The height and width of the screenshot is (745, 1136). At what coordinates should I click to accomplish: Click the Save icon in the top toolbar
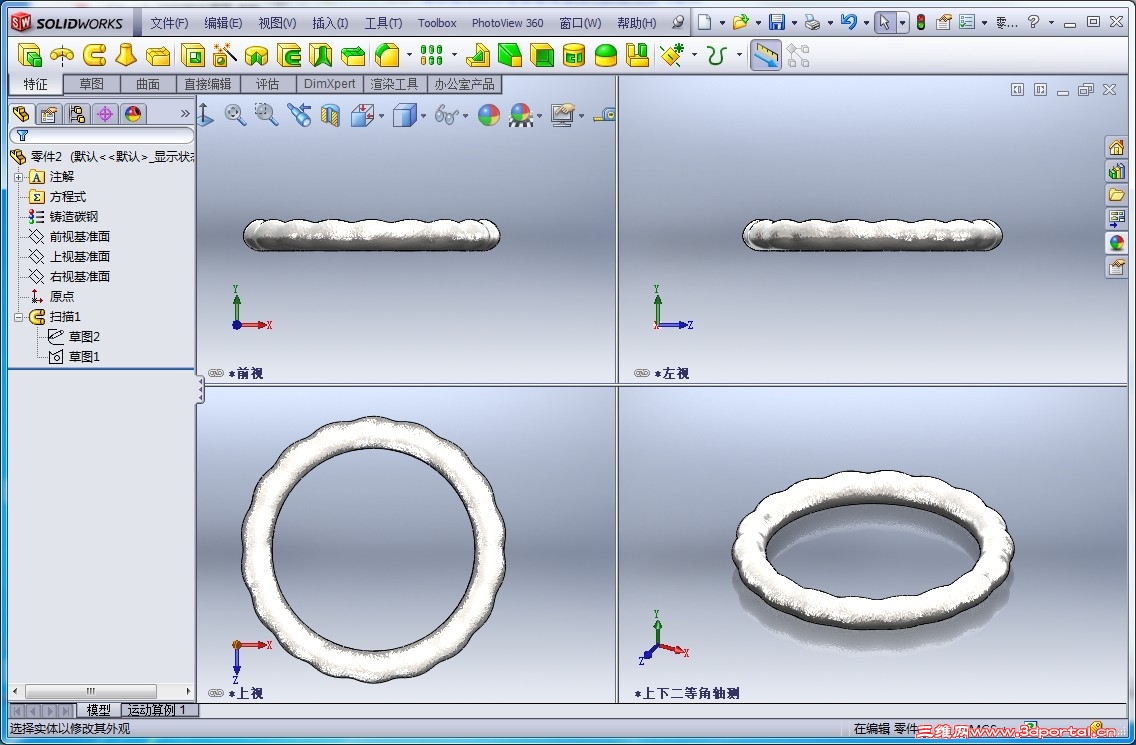click(777, 22)
